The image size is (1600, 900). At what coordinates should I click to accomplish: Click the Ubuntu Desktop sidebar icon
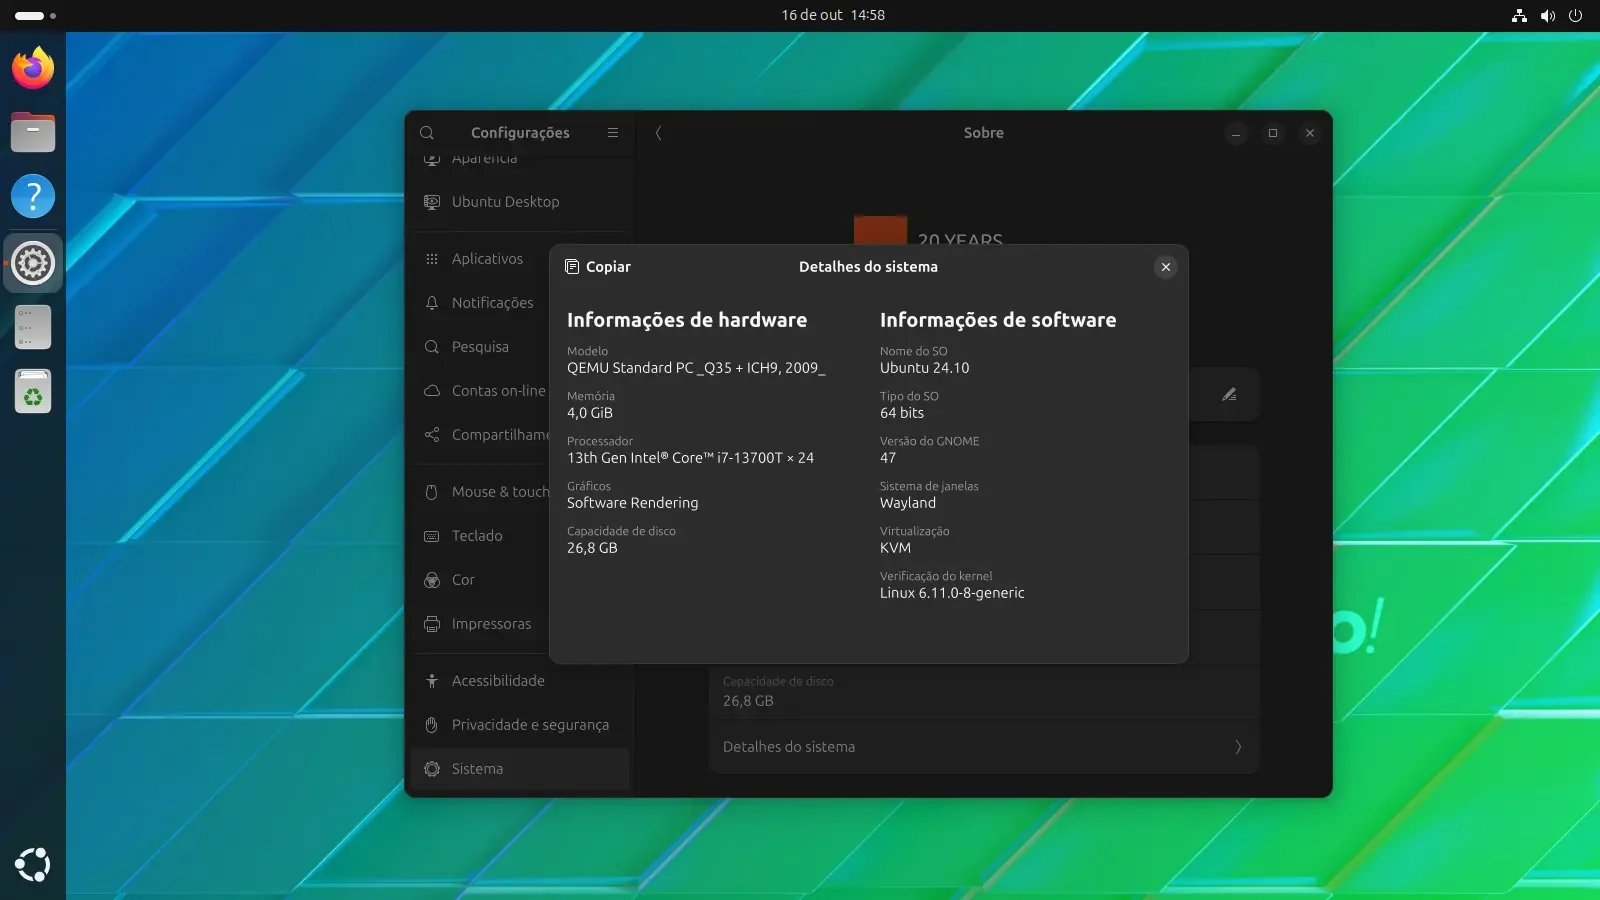(x=432, y=202)
